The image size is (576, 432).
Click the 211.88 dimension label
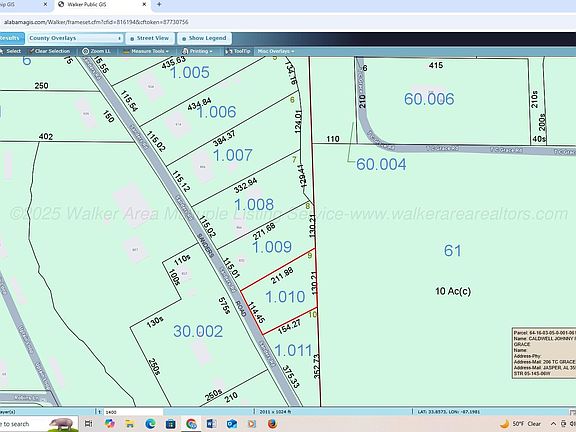[282, 276]
